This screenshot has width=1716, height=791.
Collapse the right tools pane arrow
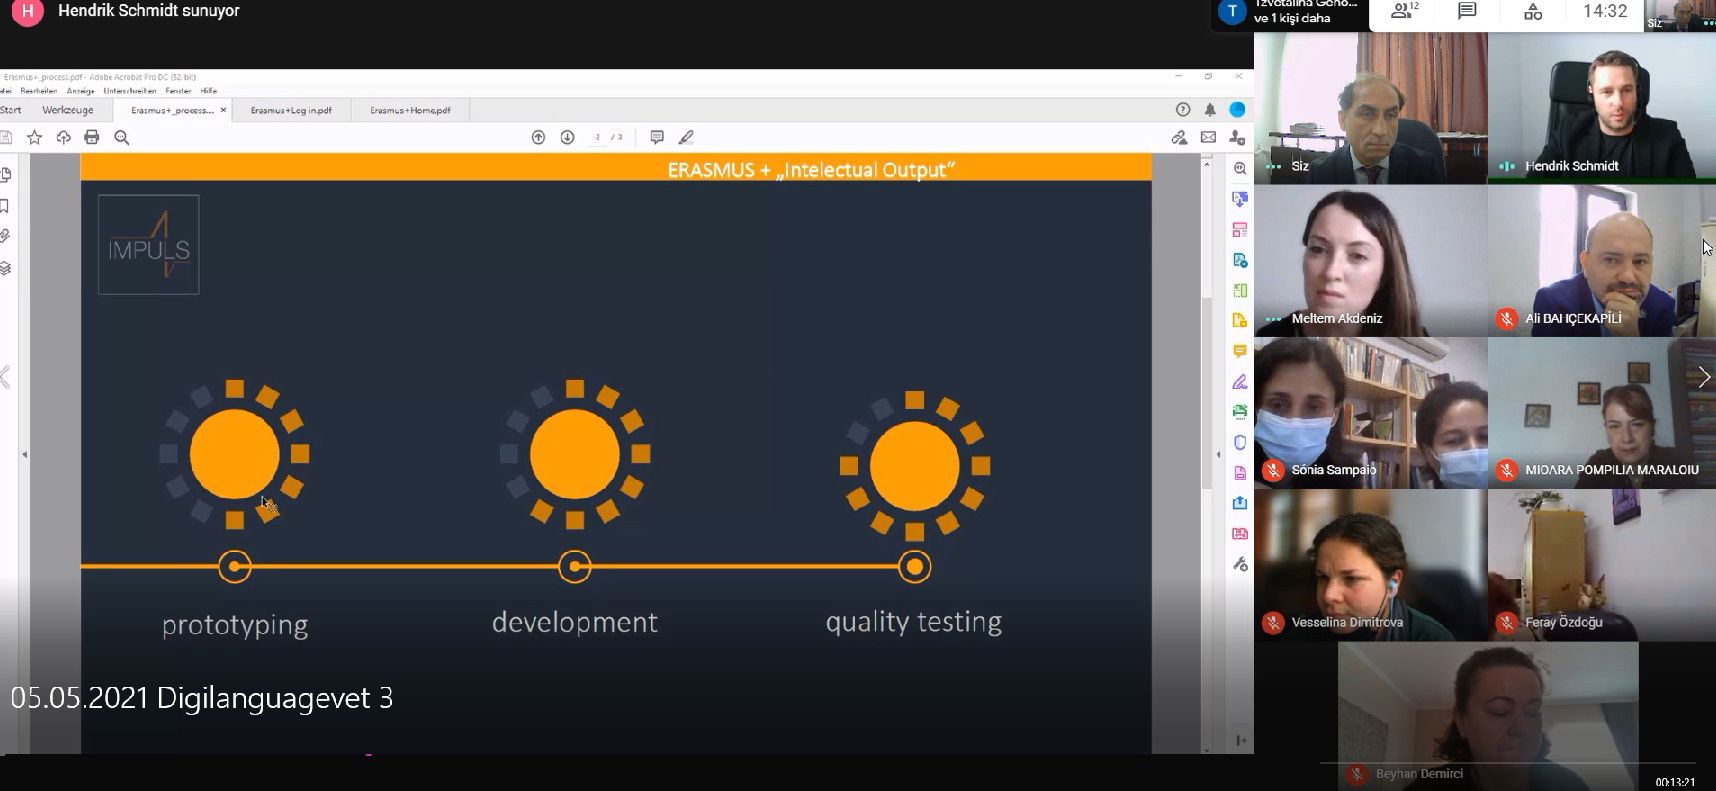(x=1218, y=455)
